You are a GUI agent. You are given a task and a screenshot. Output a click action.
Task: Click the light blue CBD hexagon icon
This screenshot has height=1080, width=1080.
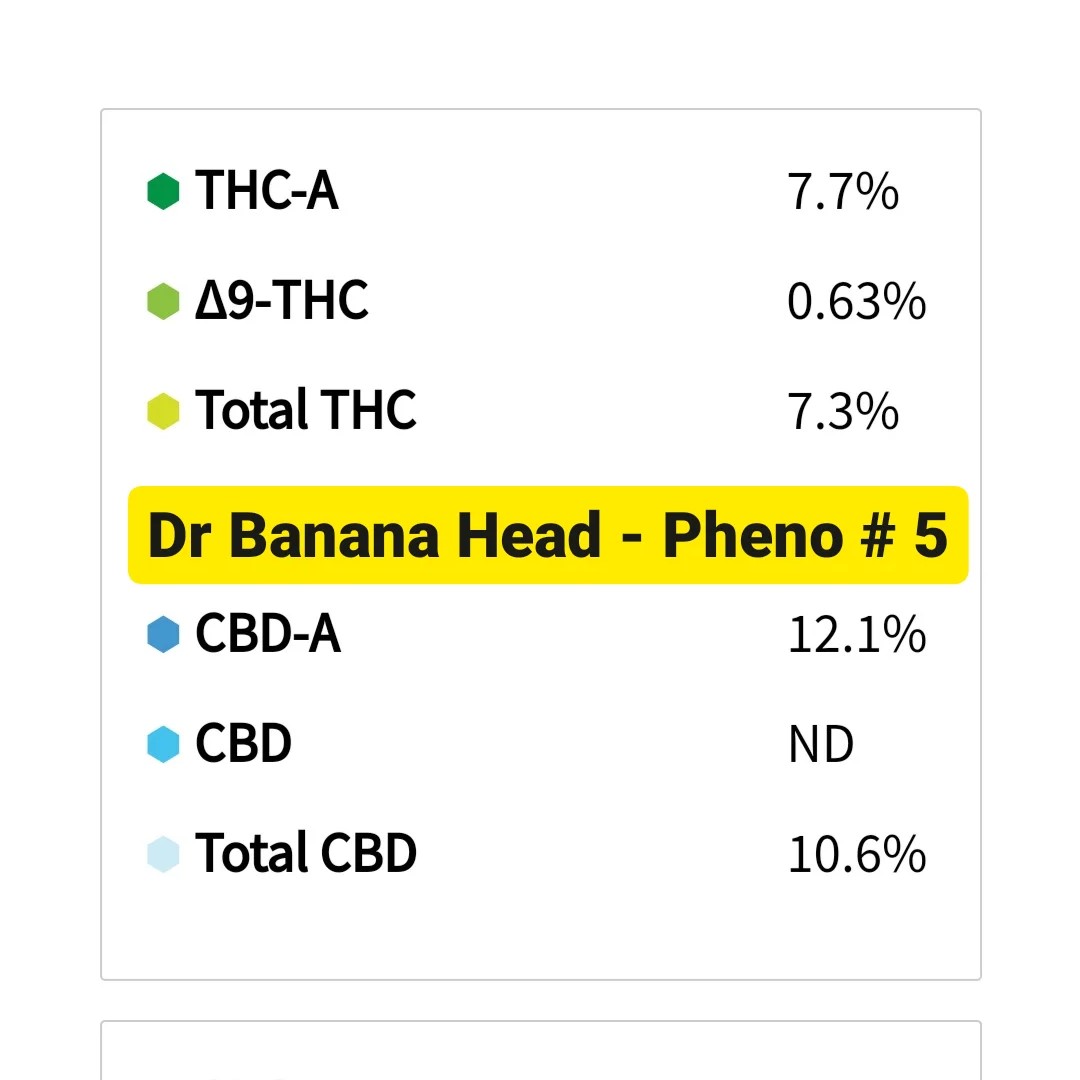(163, 745)
